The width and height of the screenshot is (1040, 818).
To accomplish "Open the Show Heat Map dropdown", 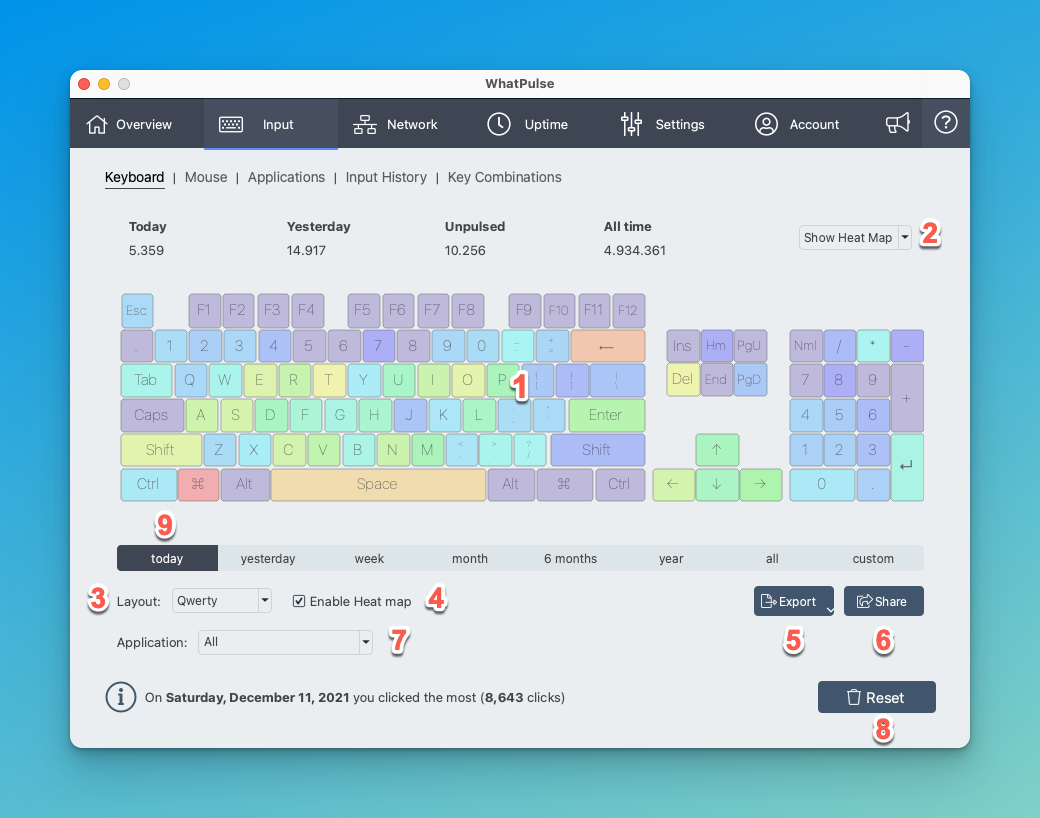I will 855,238.
